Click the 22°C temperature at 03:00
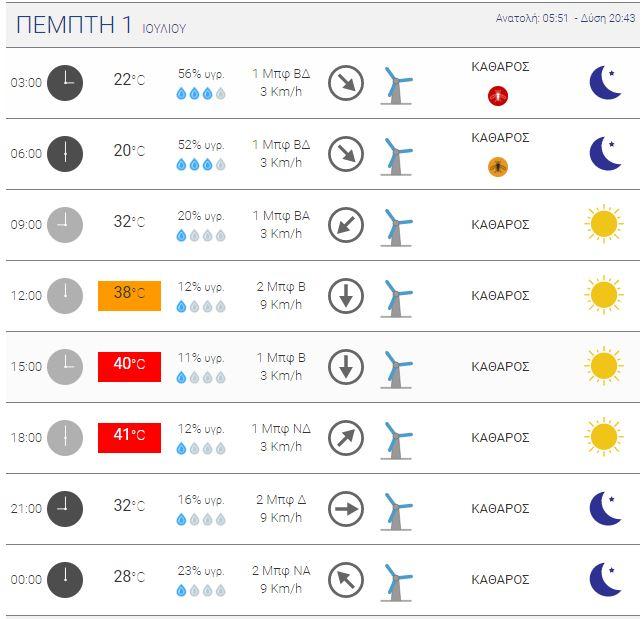This screenshot has width=644, height=619. pyautogui.click(x=129, y=80)
